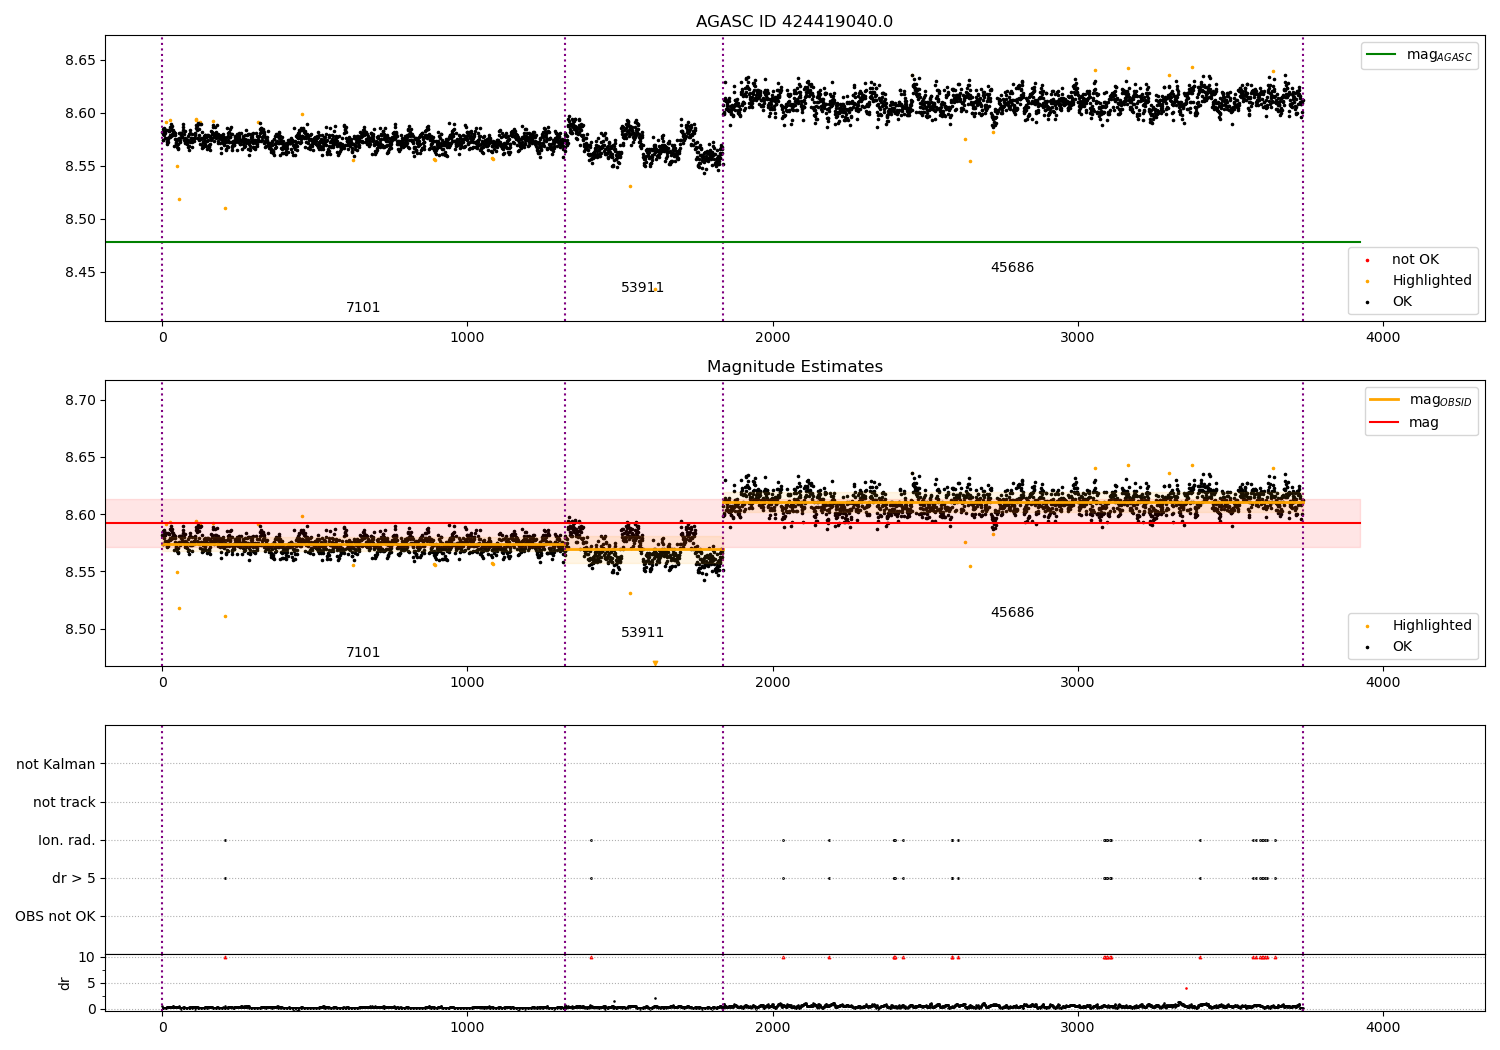Select the mag OBSID legend entry
This screenshot has height=1050, width=1500.
[x=1420, y=400]
